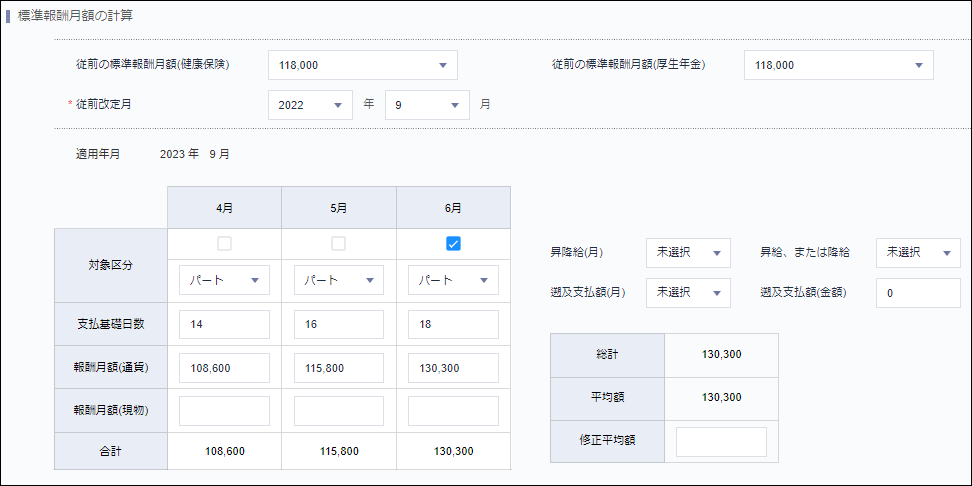Open 従前の標準報酬月額(健康保険) dropdown
The height and width of the screenshot is (486, 972).
tap(362, 65)
